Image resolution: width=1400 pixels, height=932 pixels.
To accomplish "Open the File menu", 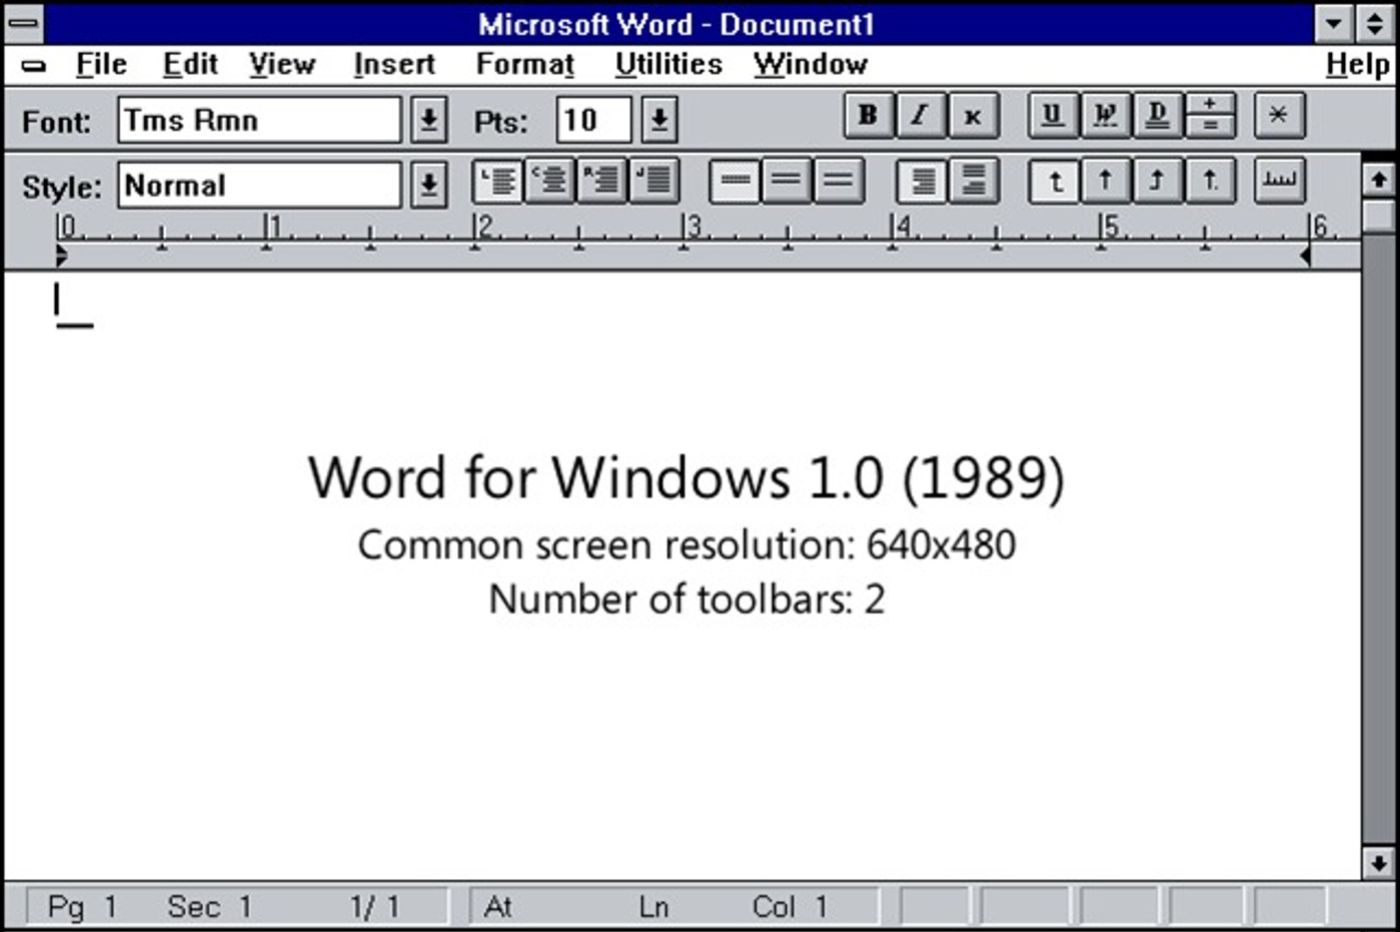I will tap(101, 65).
